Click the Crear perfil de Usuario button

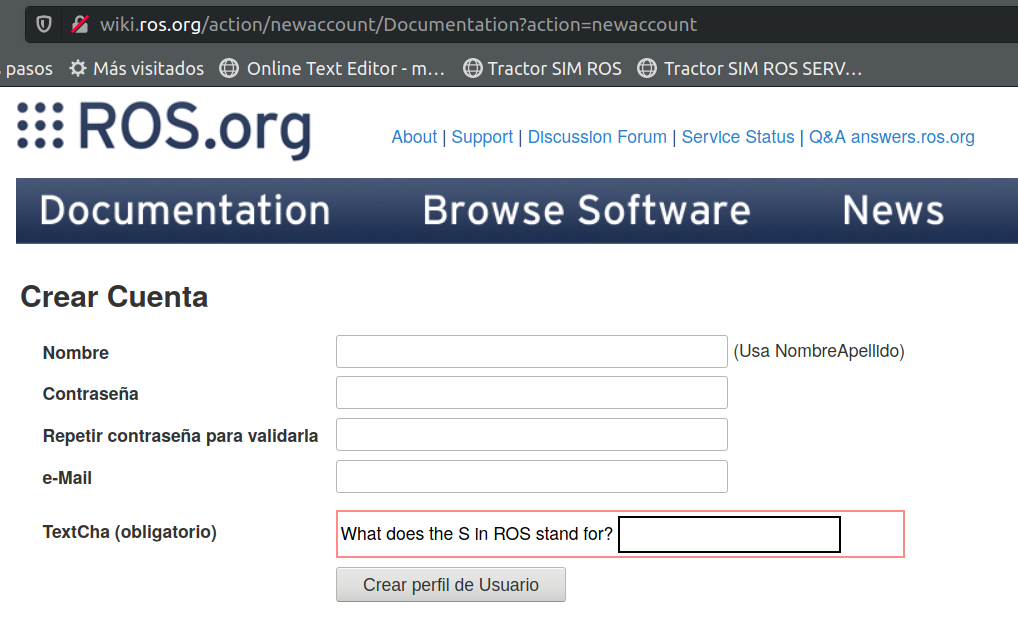coord(451,585)
